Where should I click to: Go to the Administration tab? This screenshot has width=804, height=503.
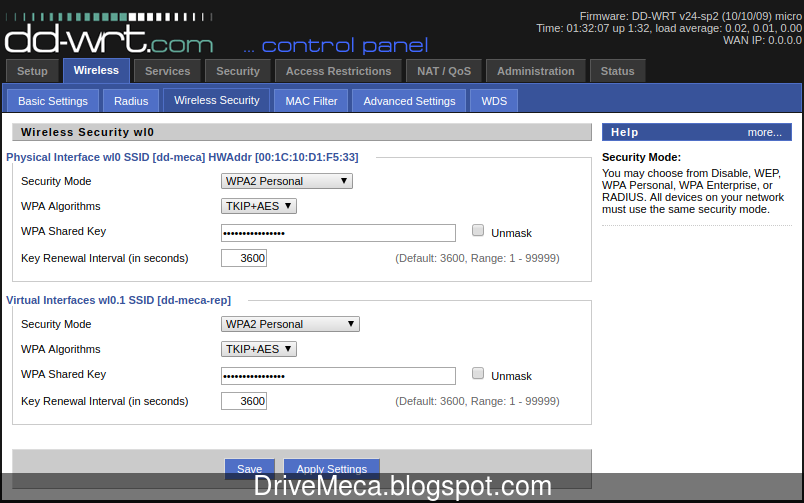[x=536, y=71]
